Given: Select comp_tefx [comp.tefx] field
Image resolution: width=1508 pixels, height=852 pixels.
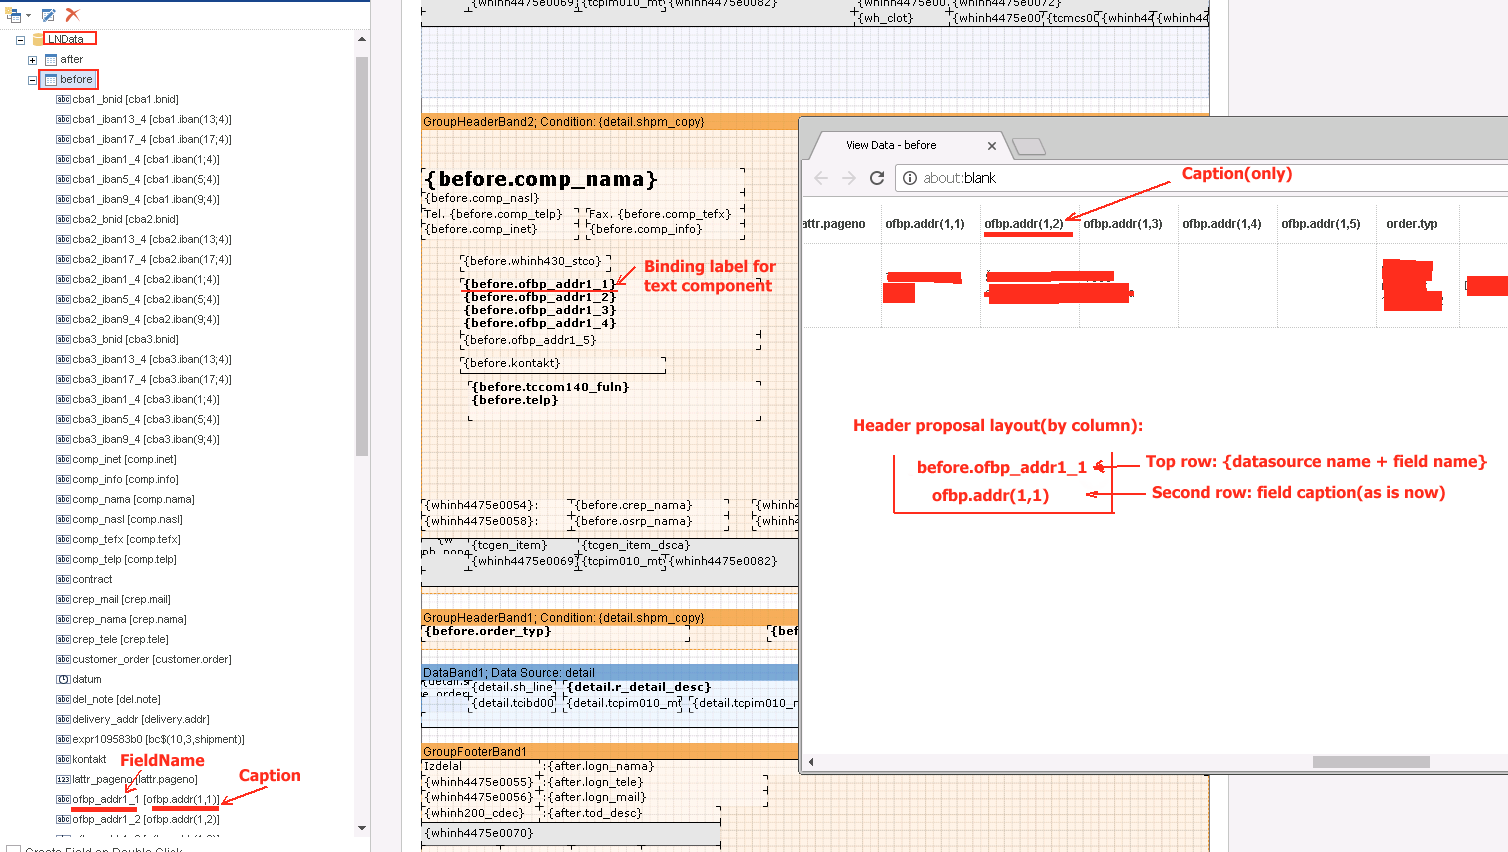Looking at the screenshot, I should (x=126, y=539).
